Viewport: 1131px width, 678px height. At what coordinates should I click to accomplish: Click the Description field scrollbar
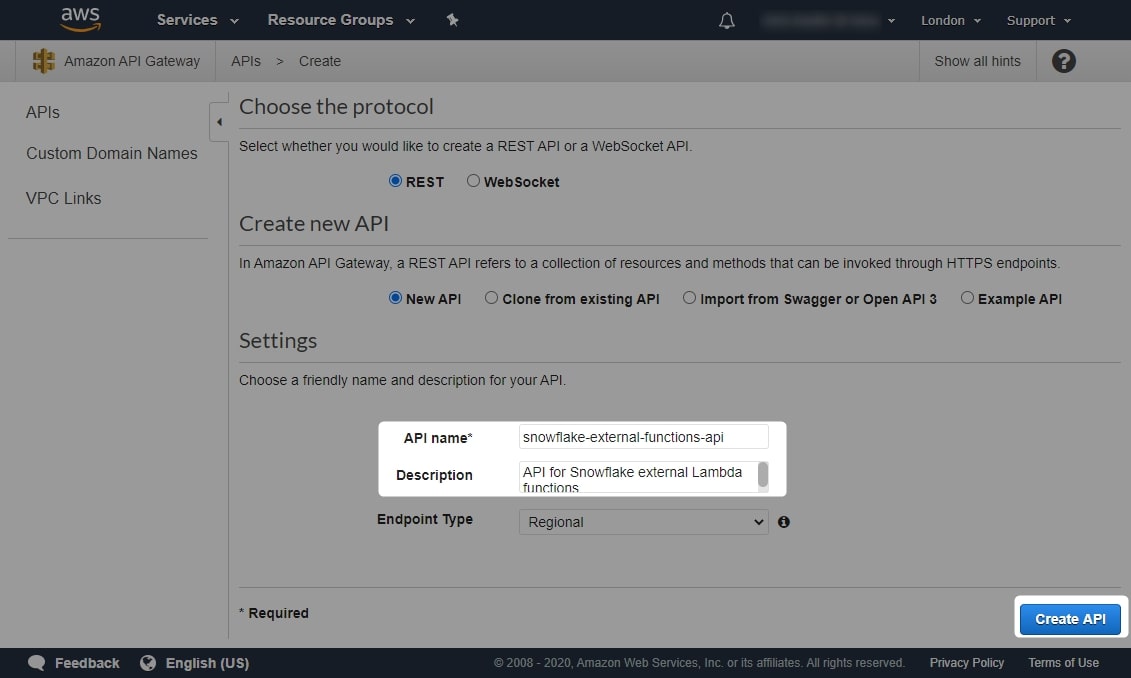pyautogui.click(x=763, y=477)
